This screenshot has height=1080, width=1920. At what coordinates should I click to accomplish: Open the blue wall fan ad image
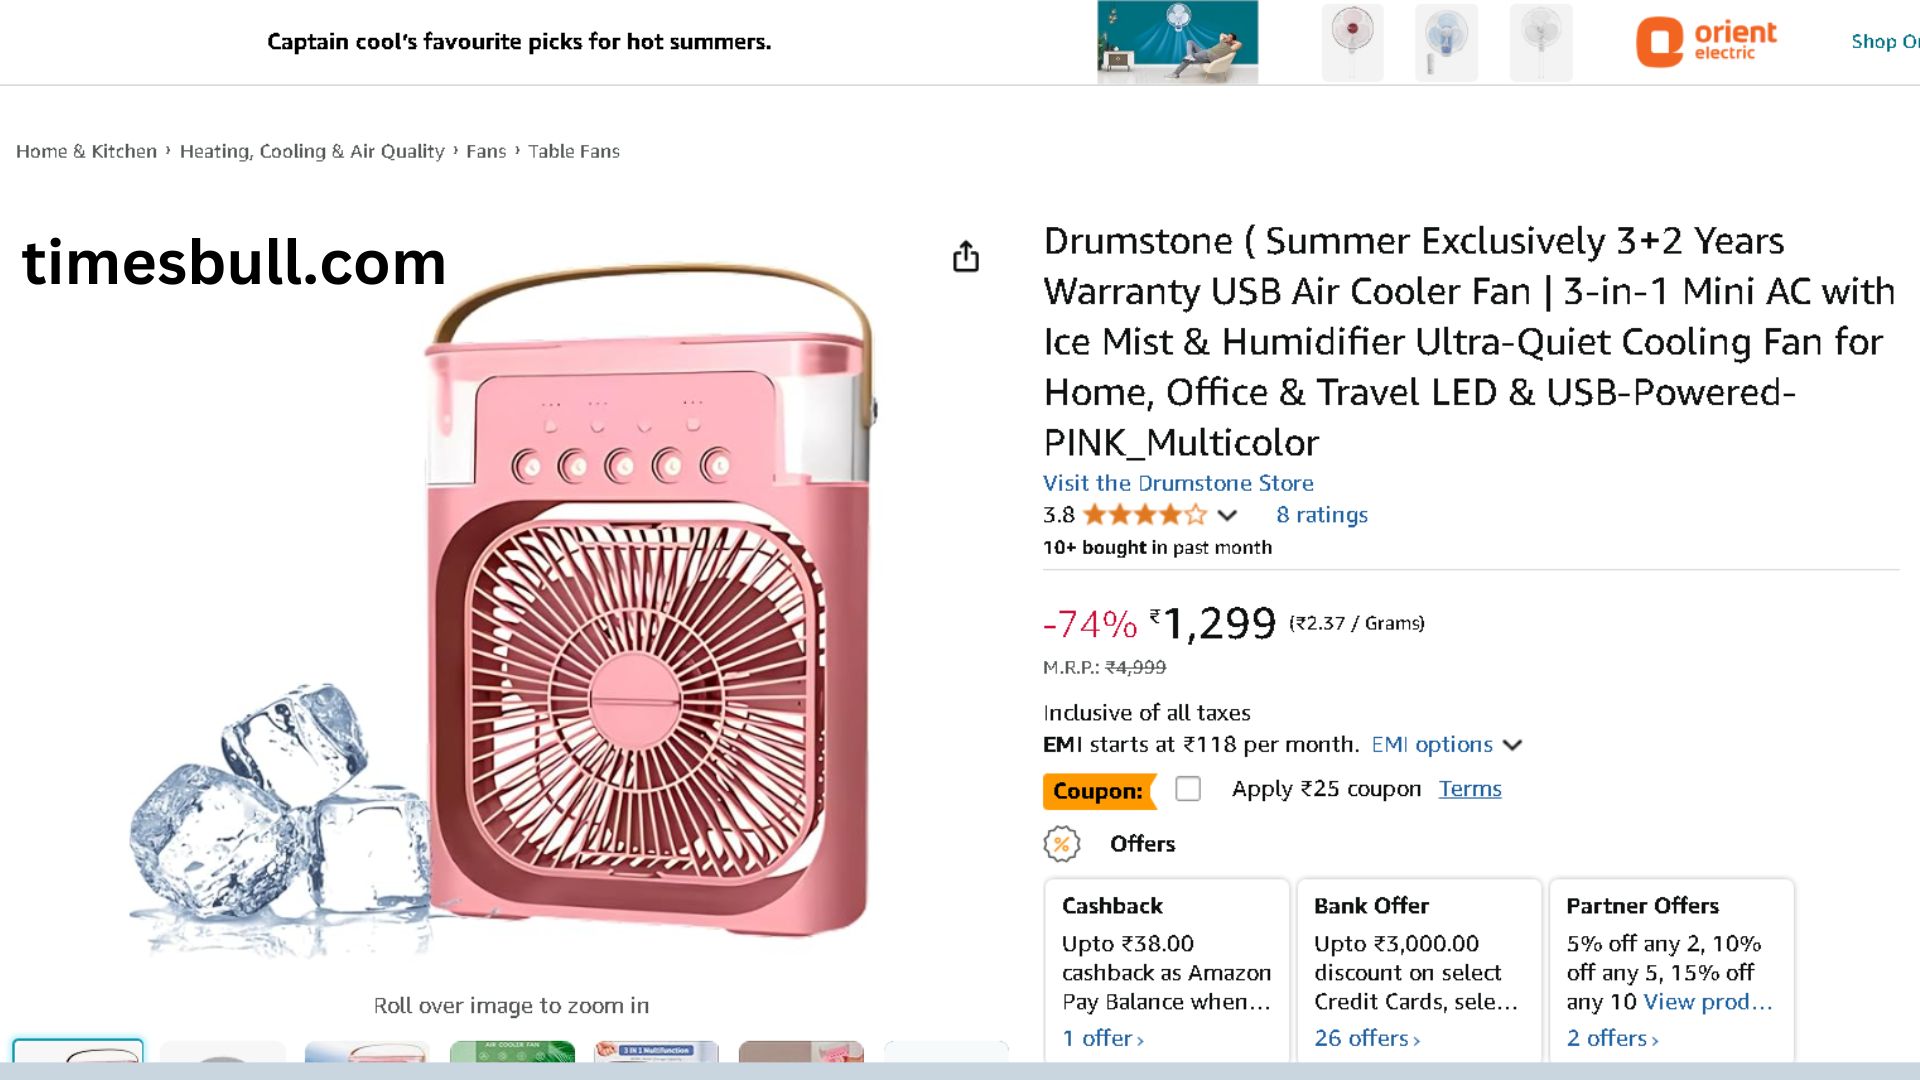[1446, 42]
